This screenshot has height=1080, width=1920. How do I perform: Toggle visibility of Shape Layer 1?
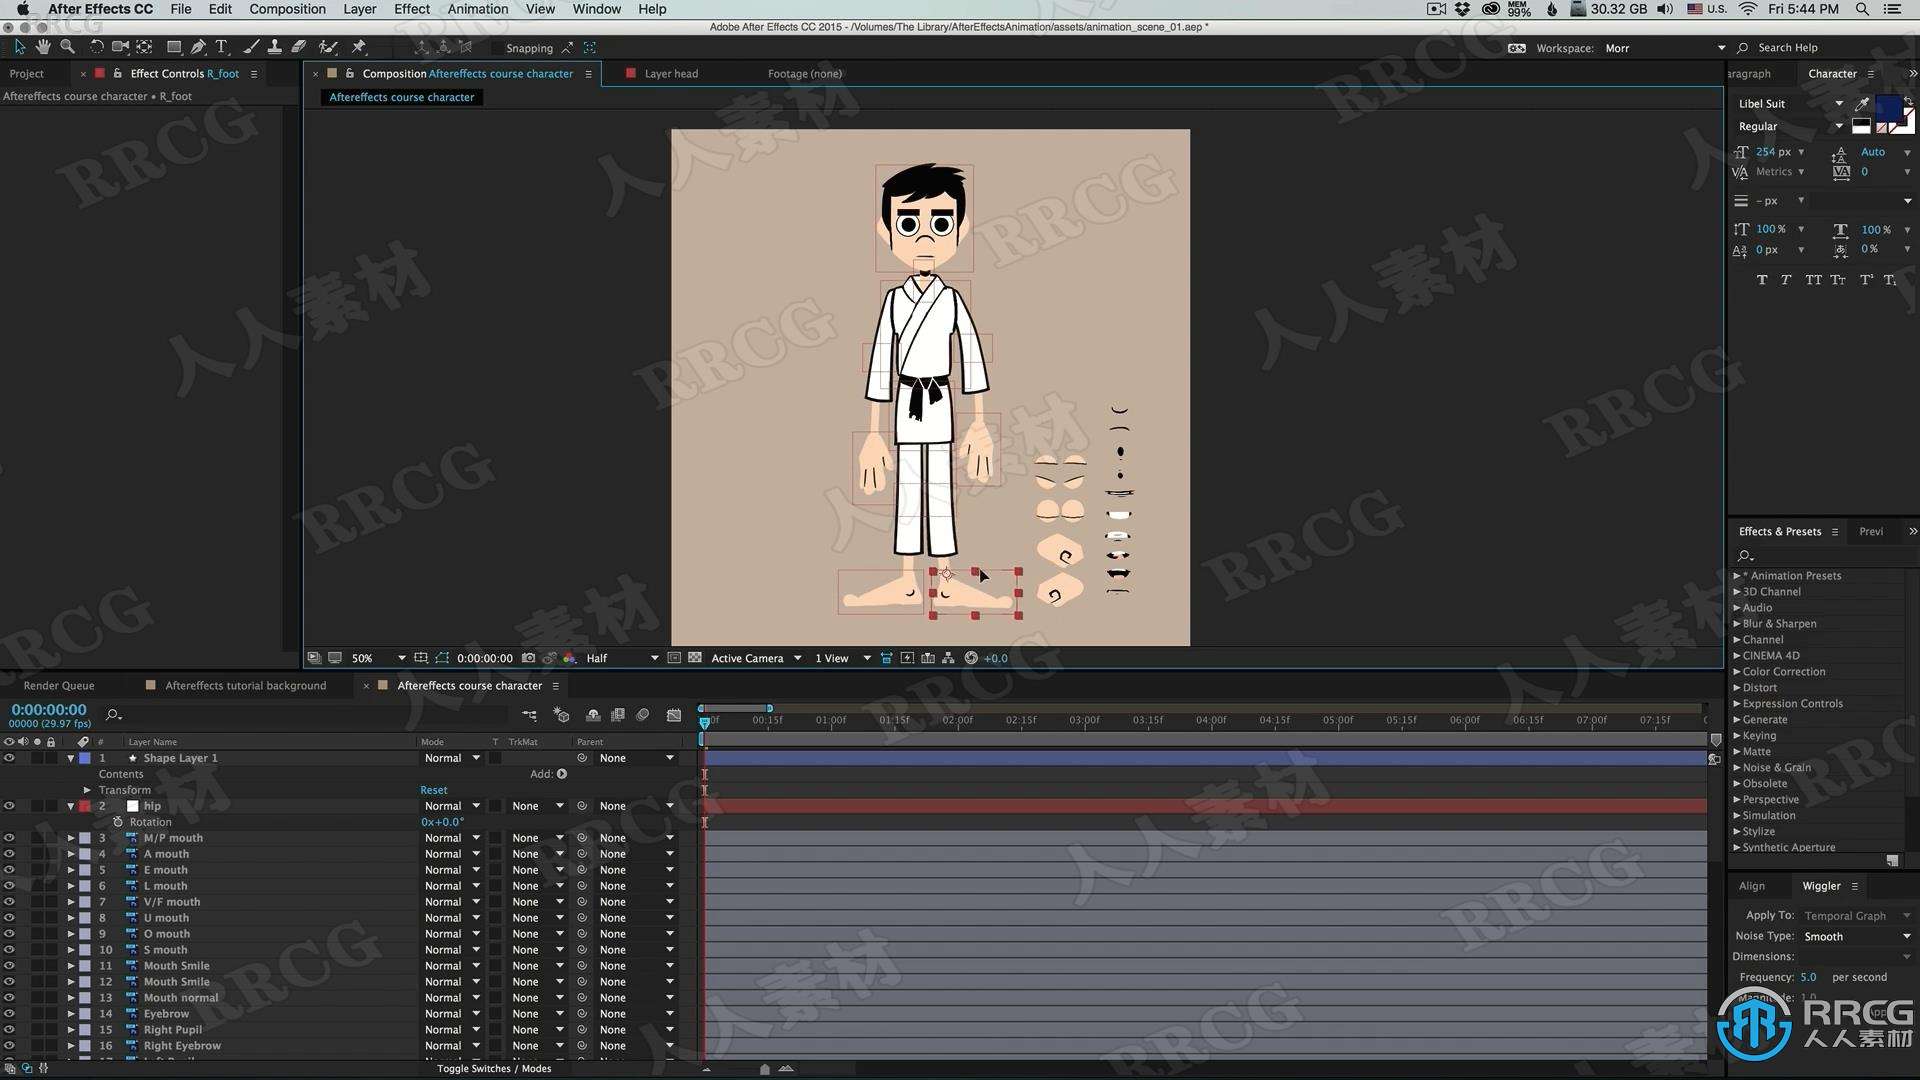coord(11,757)
